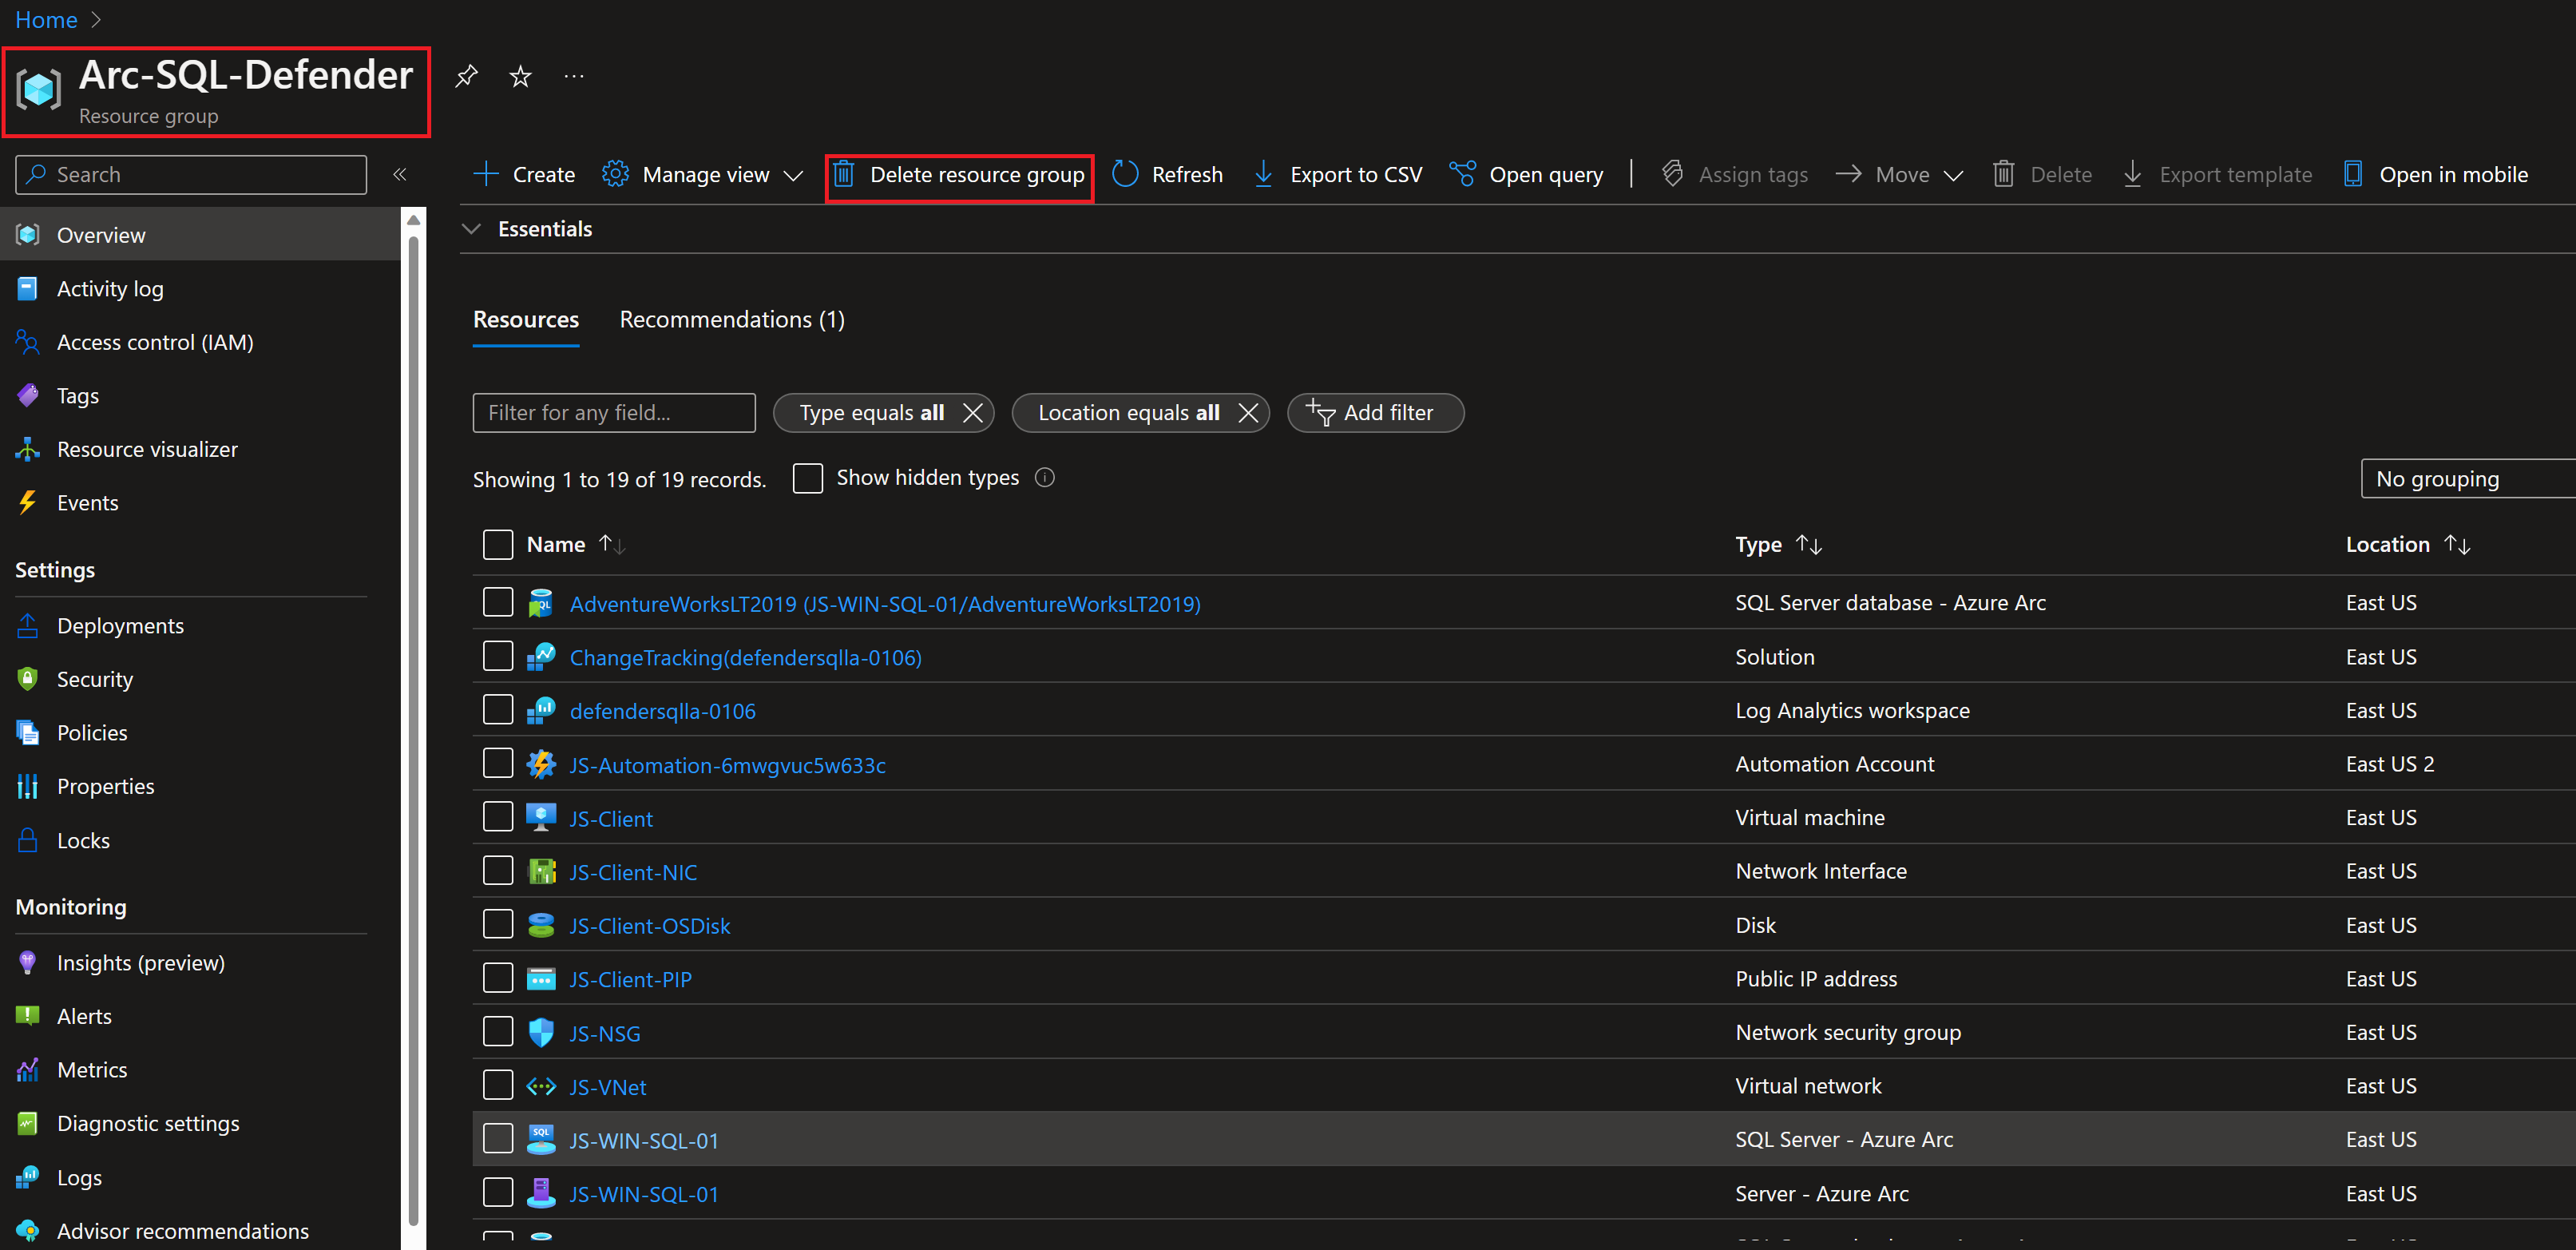Mark resource group as favorite with star
The height and width of the screenshot is (1250, 2576).
(520, 76)
